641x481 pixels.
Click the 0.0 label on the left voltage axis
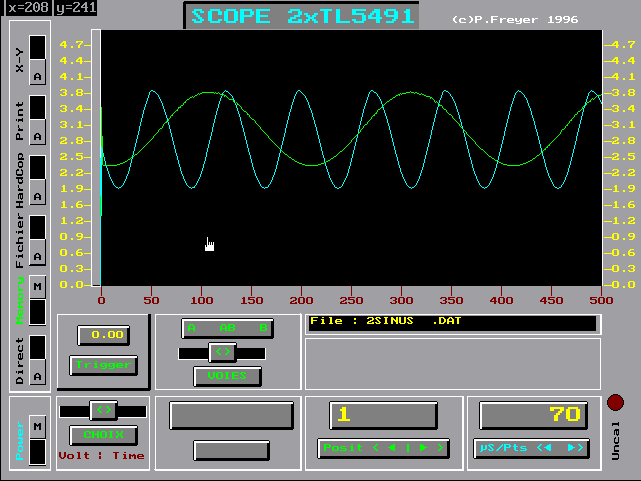(x=71, y=285)
